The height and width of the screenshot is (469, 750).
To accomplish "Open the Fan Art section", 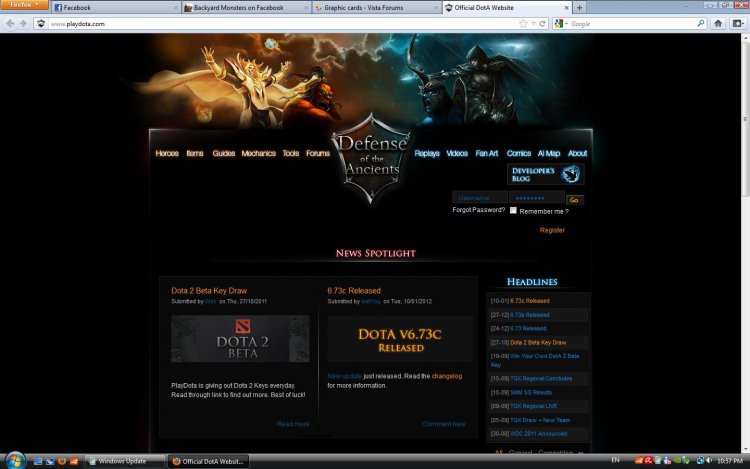I will [x=486, y=153].
